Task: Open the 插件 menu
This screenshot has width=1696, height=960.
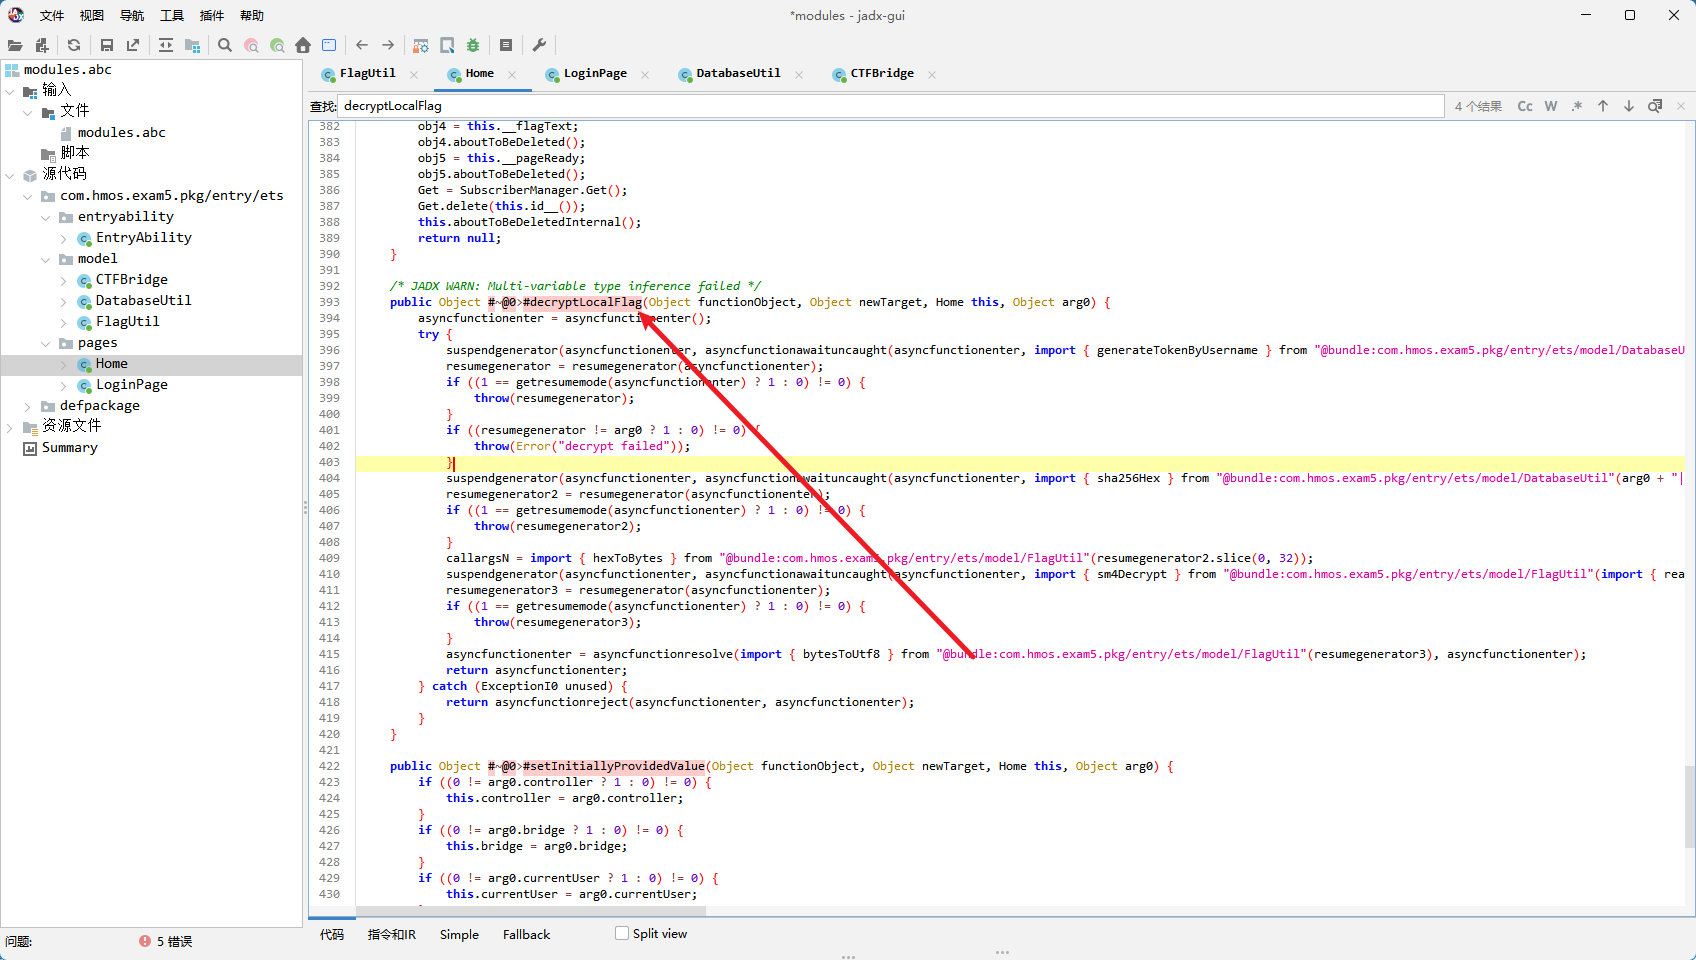Action: click(x=212, y=15)
